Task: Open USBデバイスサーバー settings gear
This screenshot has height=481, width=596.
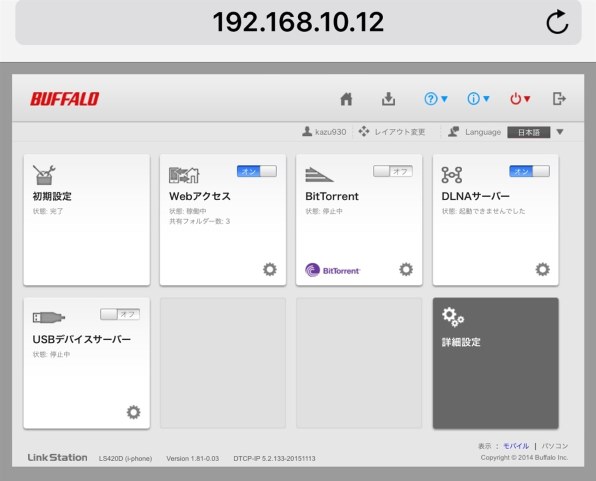Action: (x=133, y=412)
